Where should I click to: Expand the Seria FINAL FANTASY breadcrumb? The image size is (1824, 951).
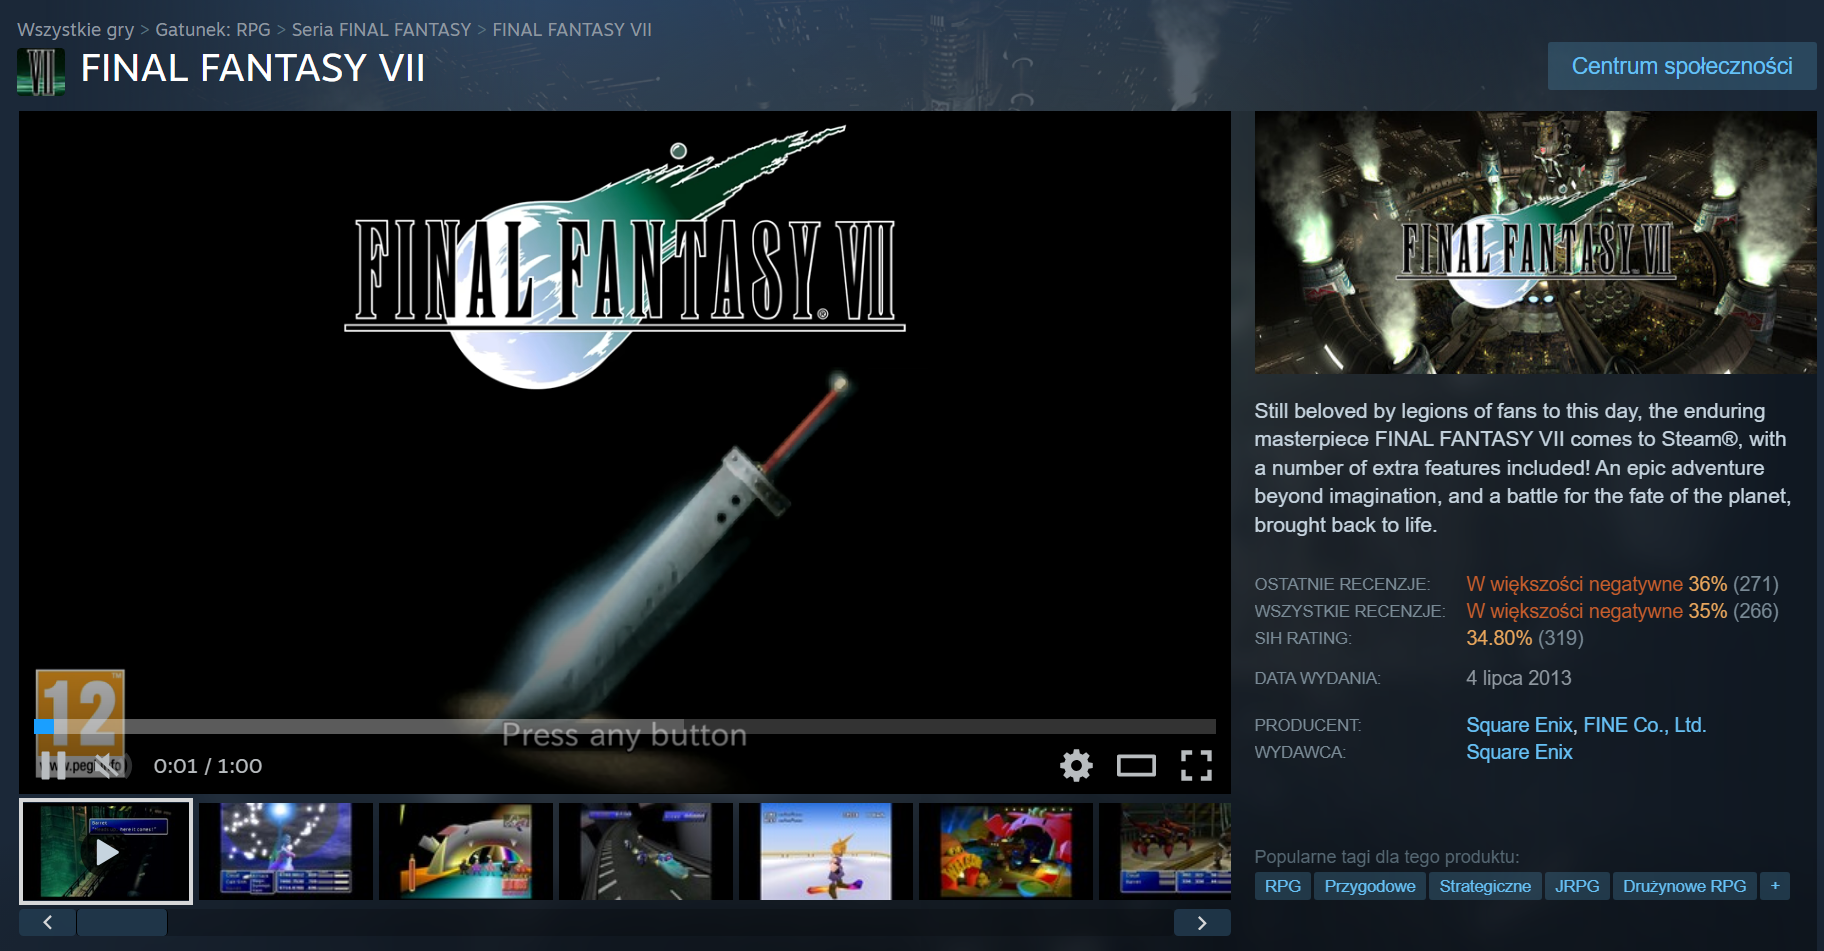coord(381,29)
